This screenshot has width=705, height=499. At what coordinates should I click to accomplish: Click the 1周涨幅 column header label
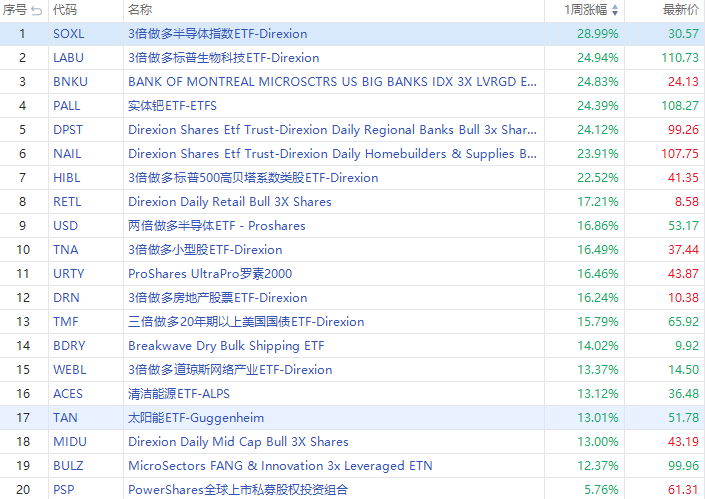[x=586, y=9]
